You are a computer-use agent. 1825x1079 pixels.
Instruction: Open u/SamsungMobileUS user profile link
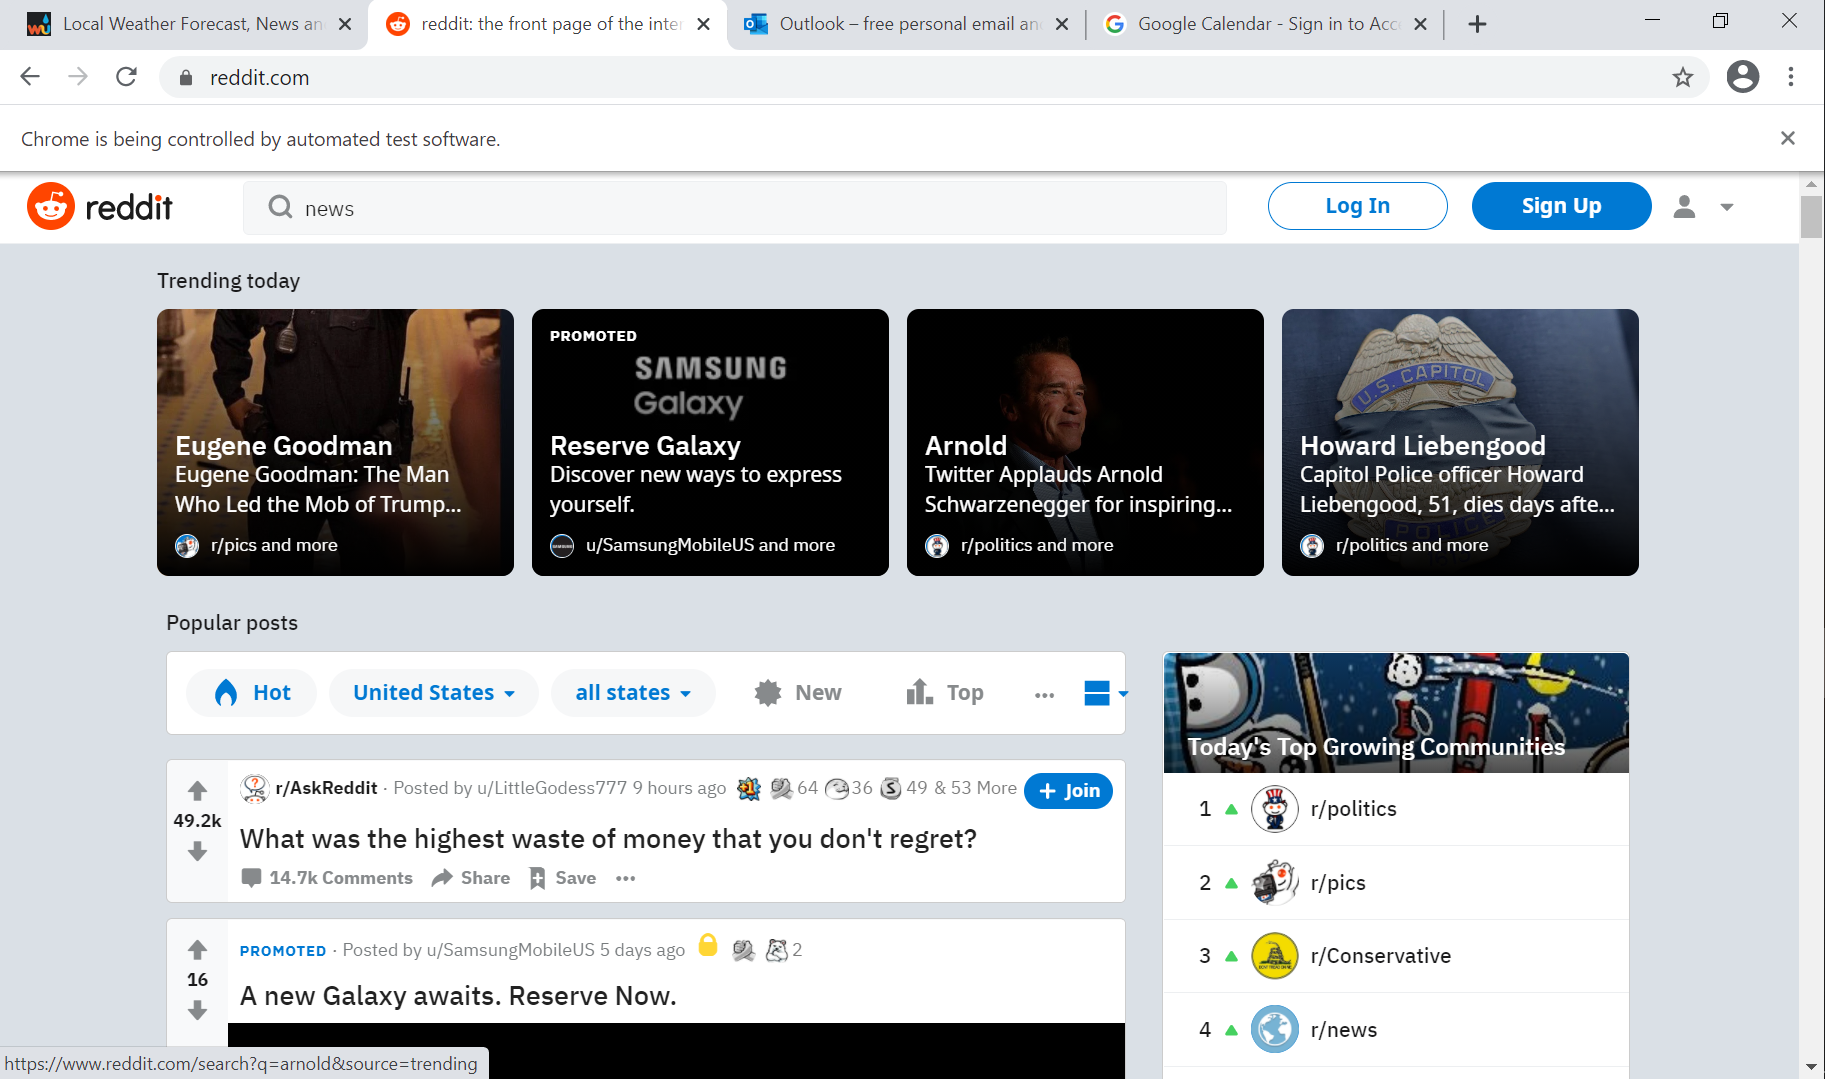(x=510, y=950)
